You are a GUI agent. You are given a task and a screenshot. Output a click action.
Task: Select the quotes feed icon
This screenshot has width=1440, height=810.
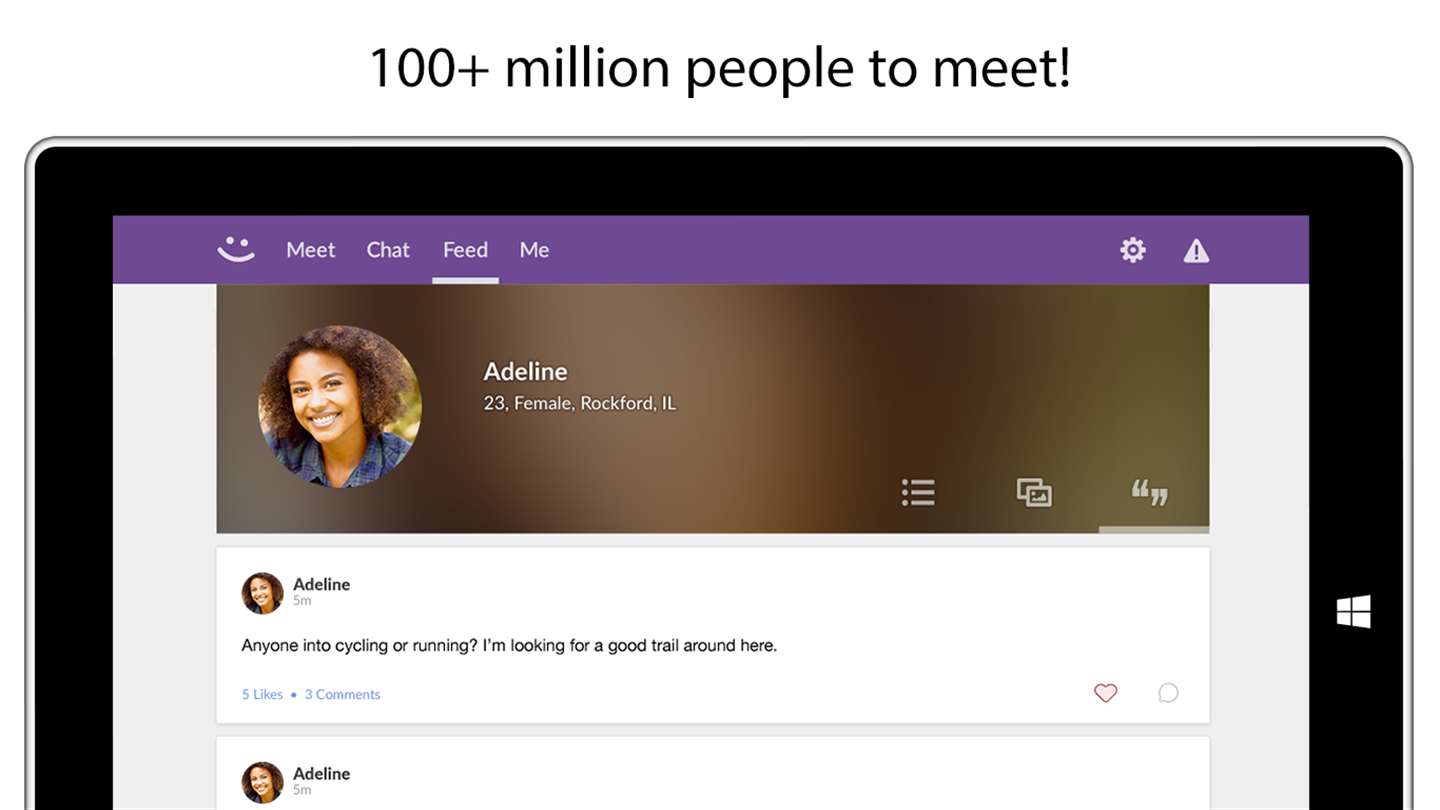(x=1150, y=492)
